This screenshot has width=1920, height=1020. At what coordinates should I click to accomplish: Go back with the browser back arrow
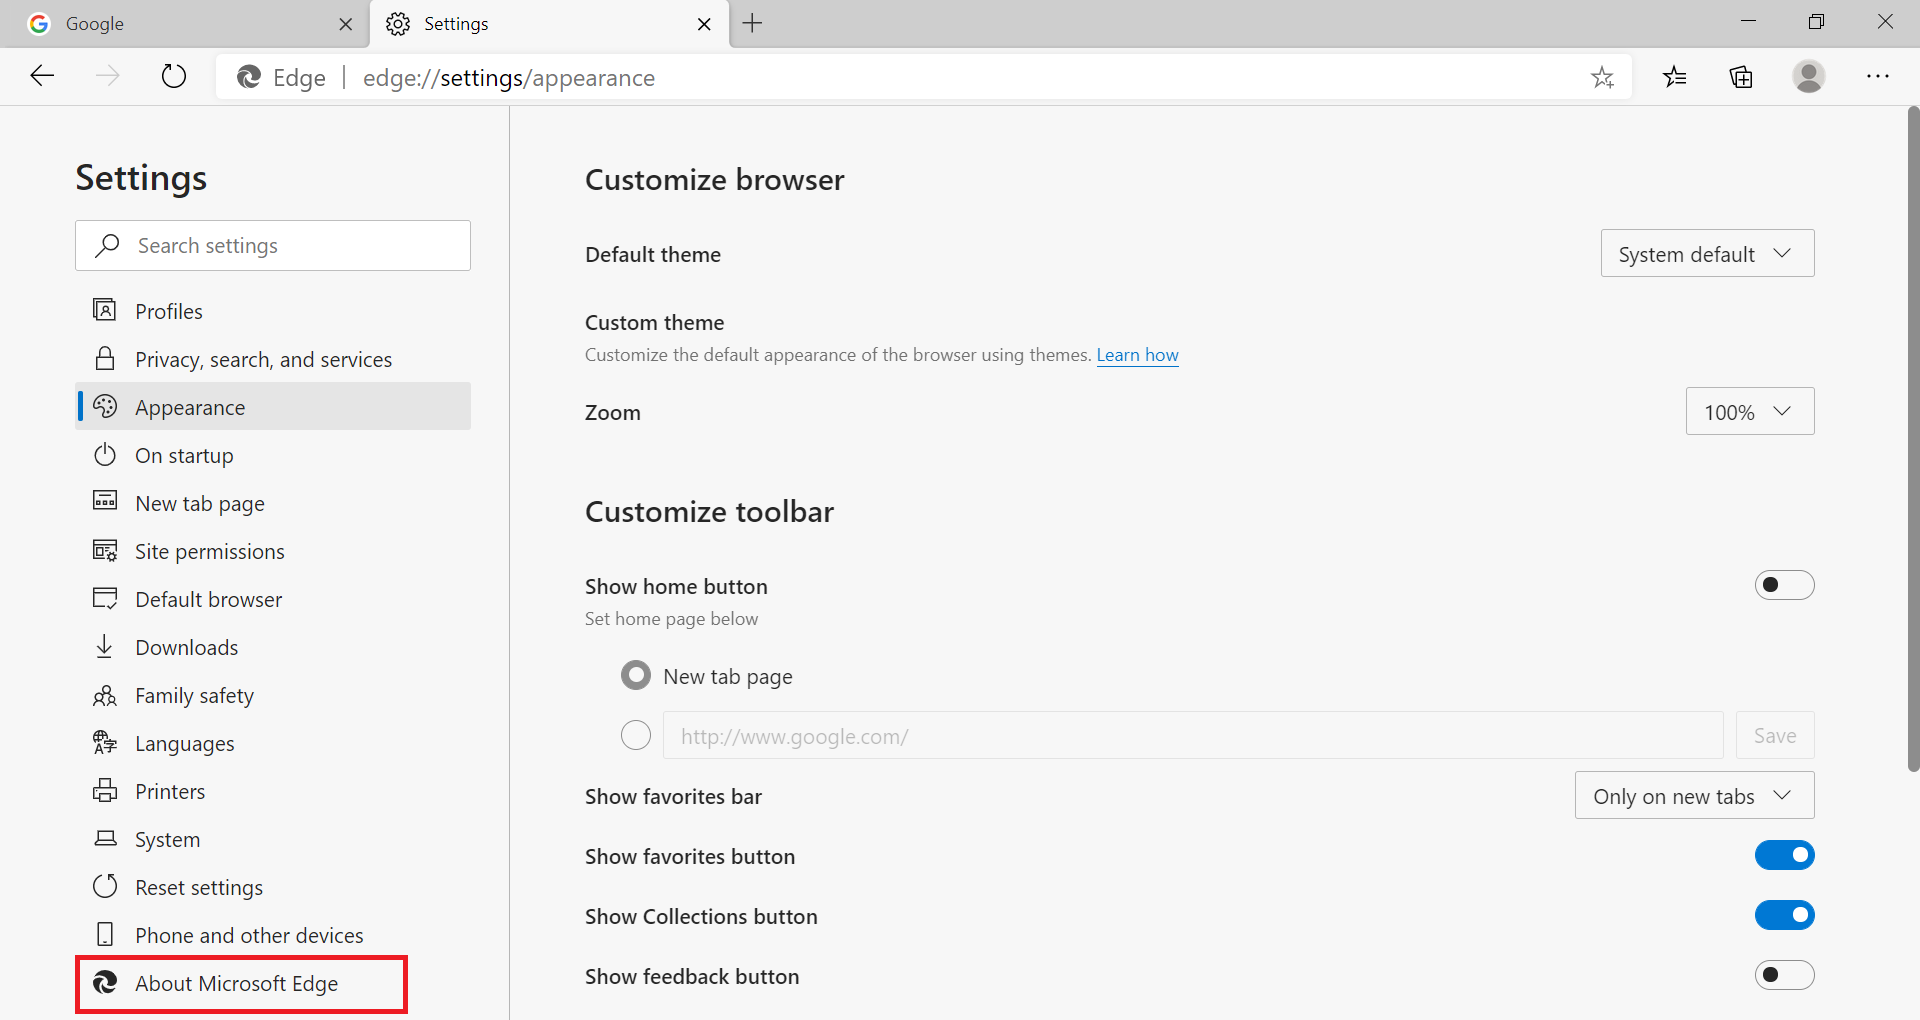pos(42,76)
